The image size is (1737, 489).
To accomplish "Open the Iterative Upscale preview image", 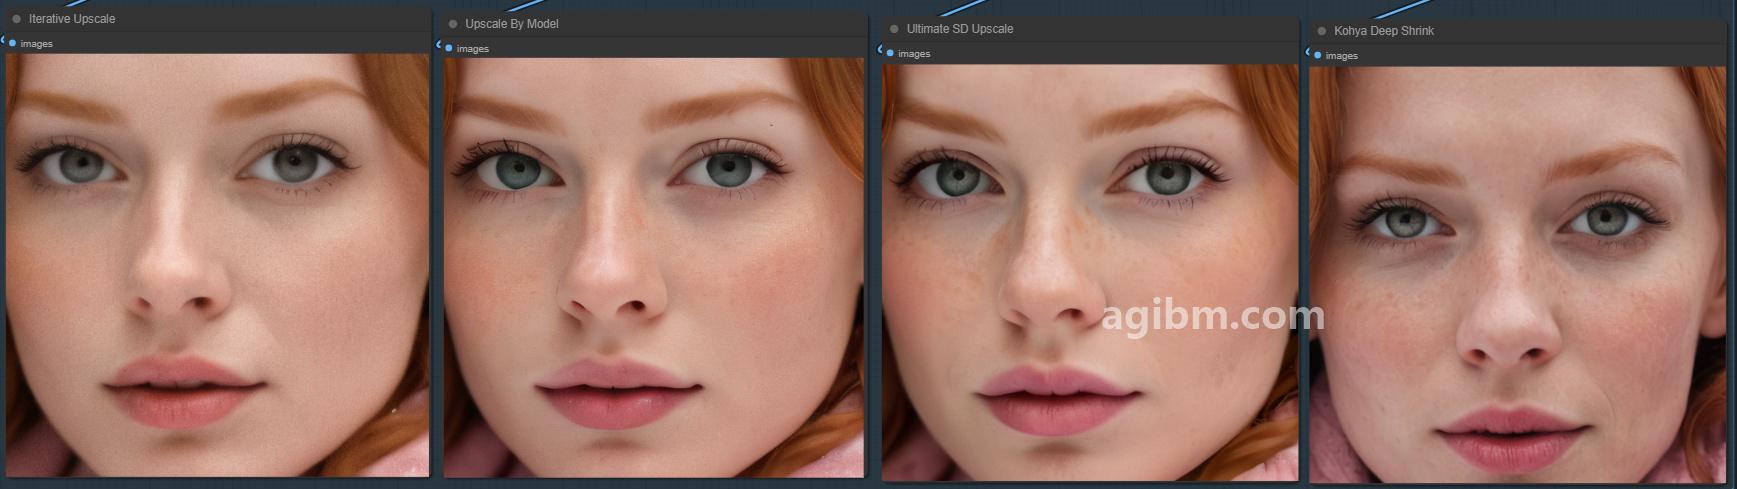I will tap(218, 265).
